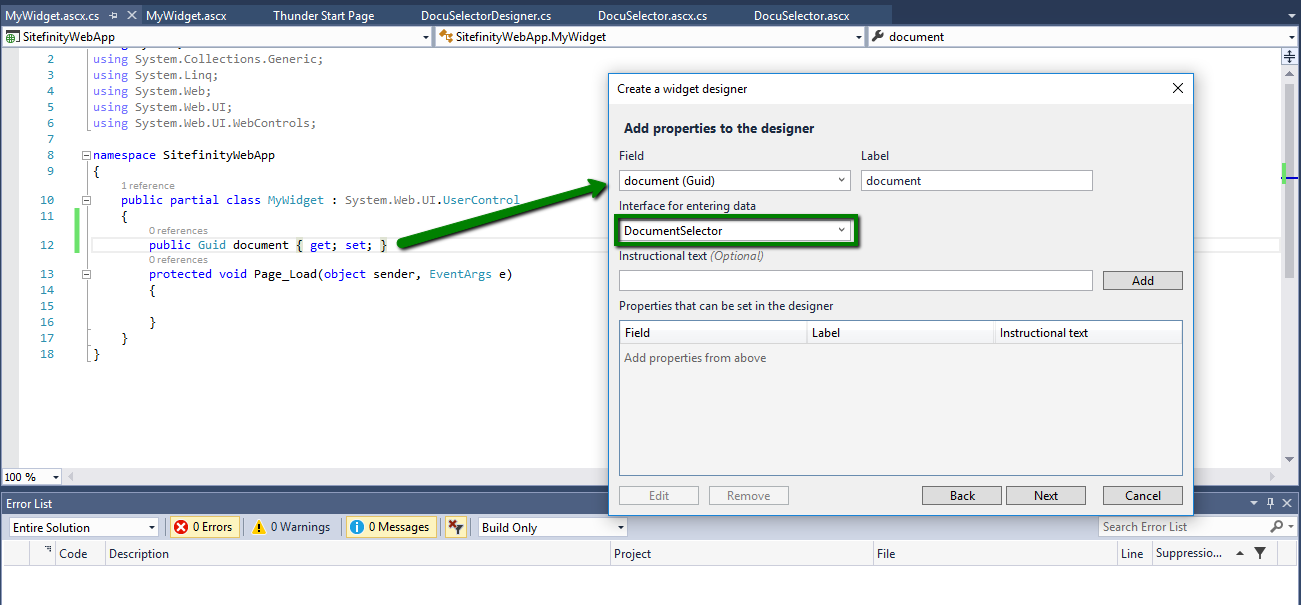Screen dimensions: 1301x605
Task: Click the Add button in the dialog
Action: [1143, 281]
